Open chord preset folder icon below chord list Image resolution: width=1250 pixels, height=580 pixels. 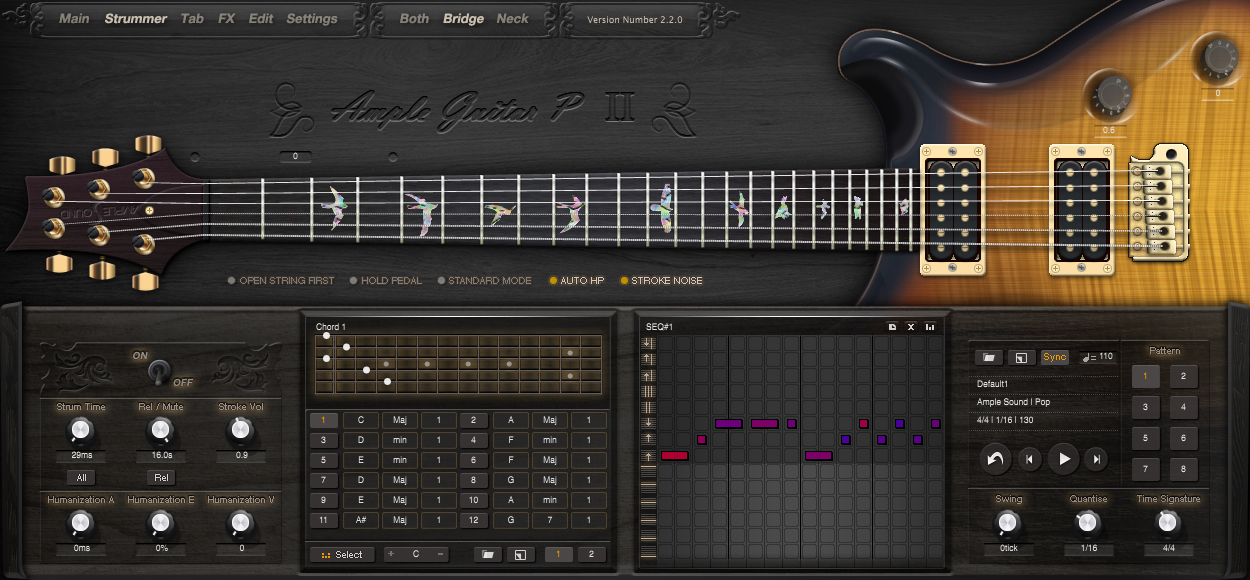click(488, 554)
